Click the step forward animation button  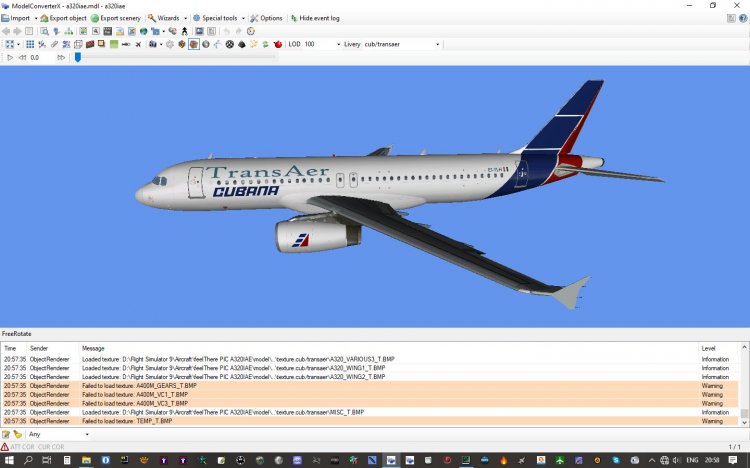click(61, 57)
